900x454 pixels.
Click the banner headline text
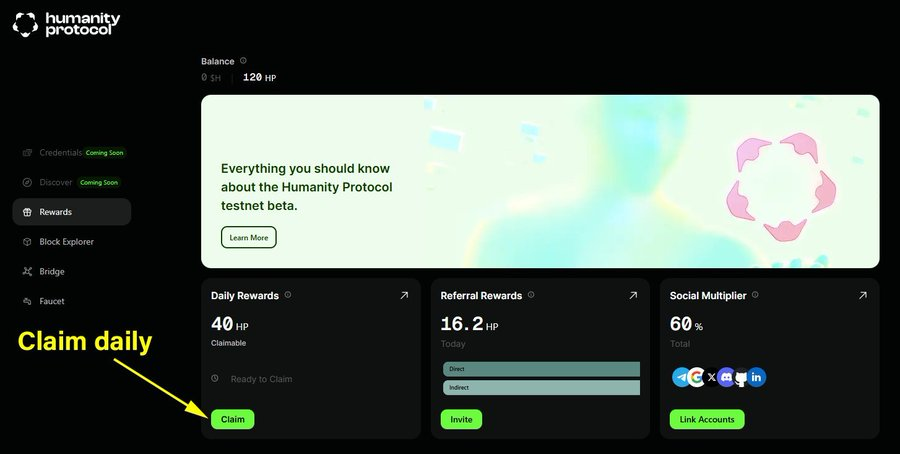pos(307,187)
